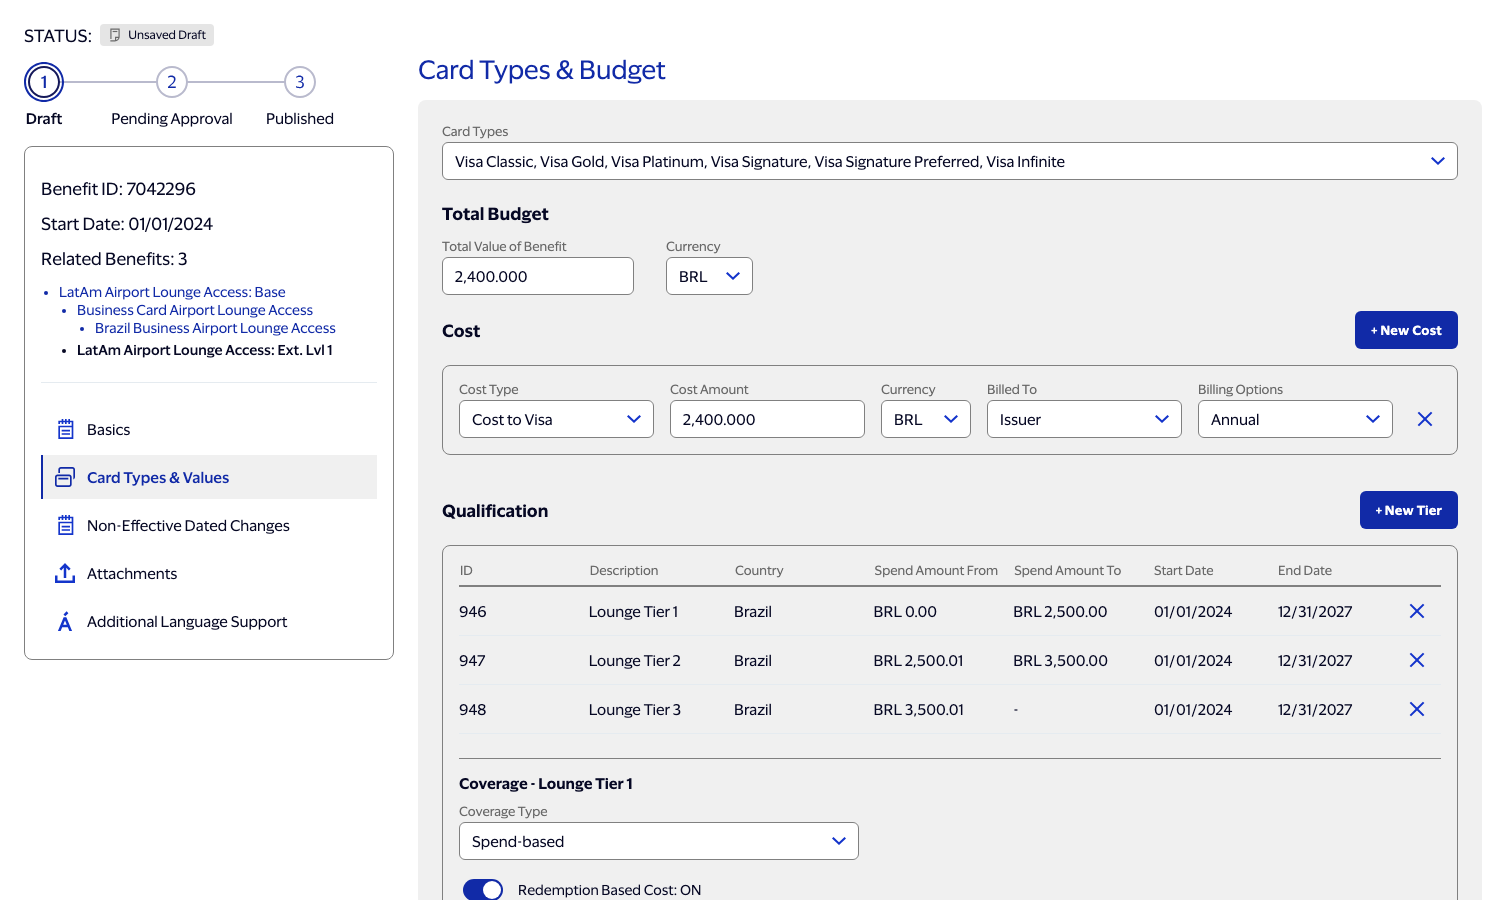Click step 2 Pending Approval circle
1506x900 pixels.
(x=172, y=82)
